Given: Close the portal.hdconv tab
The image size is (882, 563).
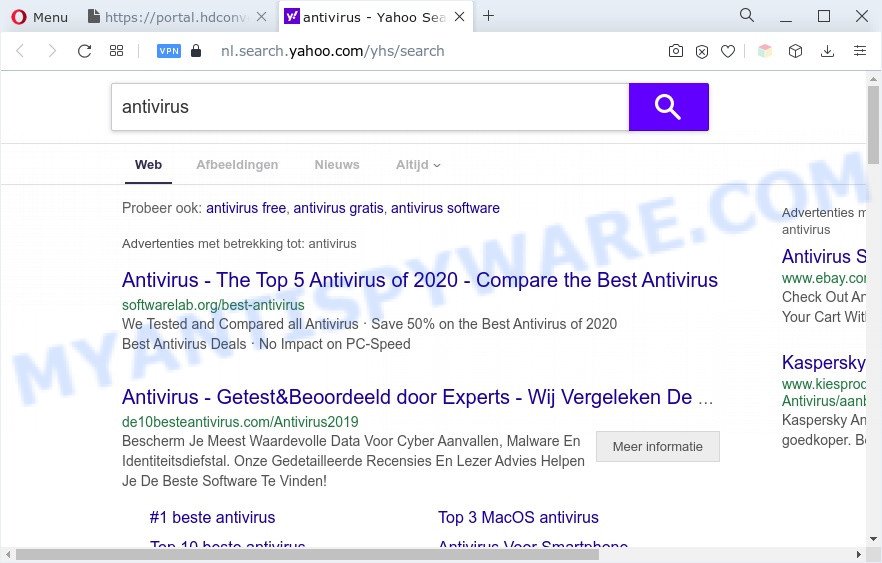Looking at the screenshot, I should tap(262, 17).
